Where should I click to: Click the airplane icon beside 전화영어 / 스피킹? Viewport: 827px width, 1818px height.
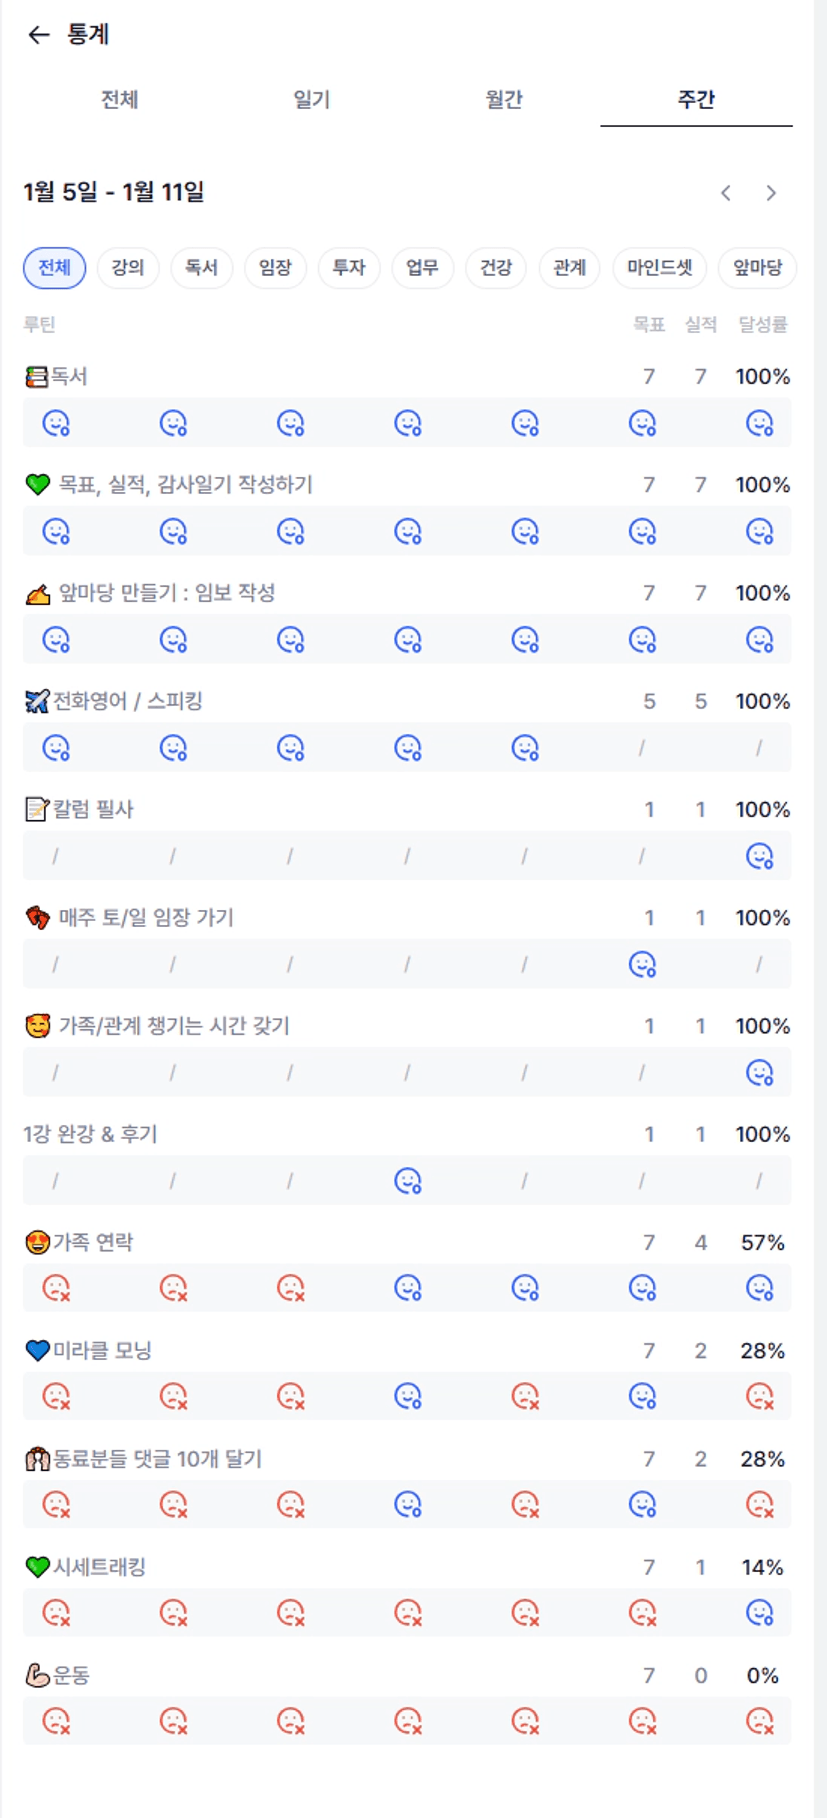36,702
